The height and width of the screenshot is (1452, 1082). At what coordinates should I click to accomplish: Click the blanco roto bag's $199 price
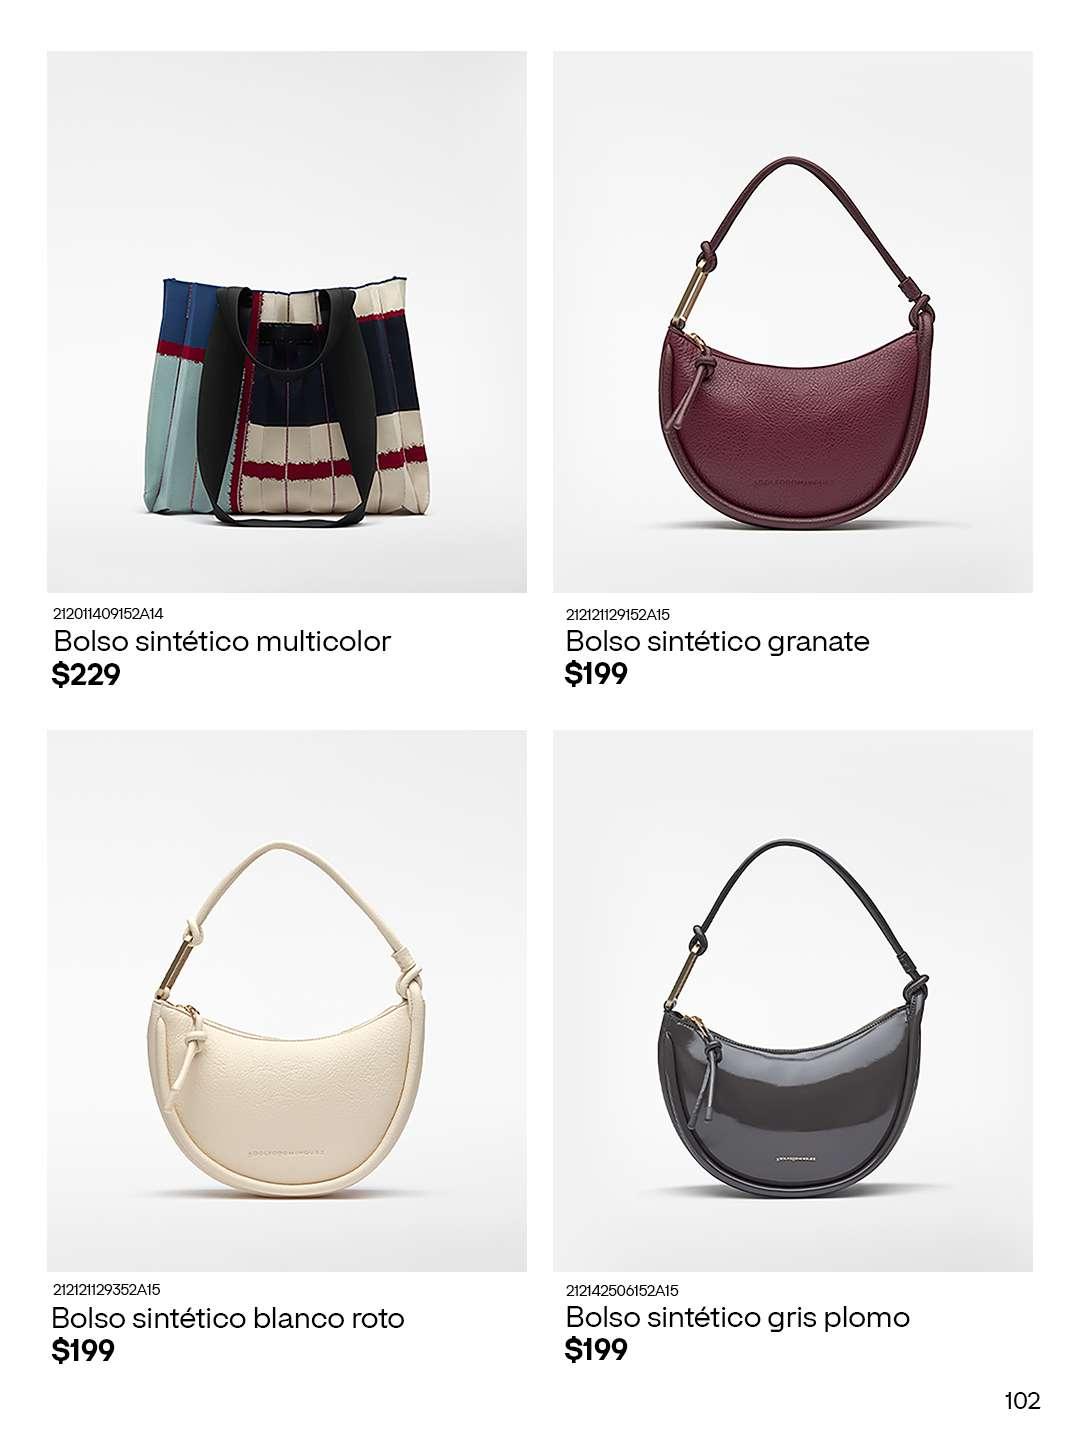click(x=83, y=1351)
